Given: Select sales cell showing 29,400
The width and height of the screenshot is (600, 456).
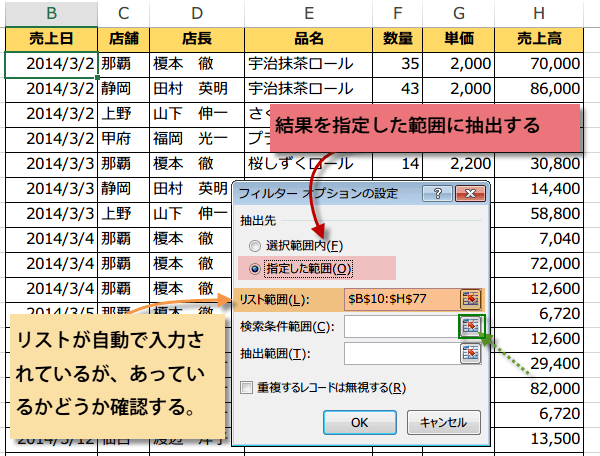Looking at the screenshot, I should click(539, 364).
